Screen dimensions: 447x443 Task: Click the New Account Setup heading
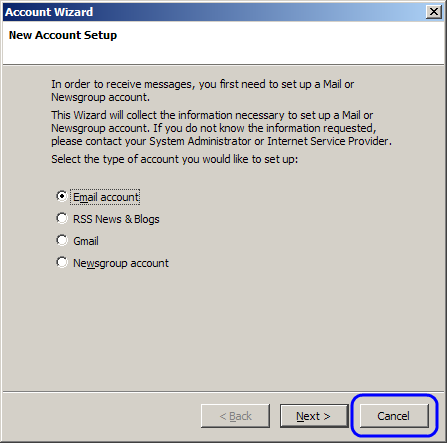(63, 35)
